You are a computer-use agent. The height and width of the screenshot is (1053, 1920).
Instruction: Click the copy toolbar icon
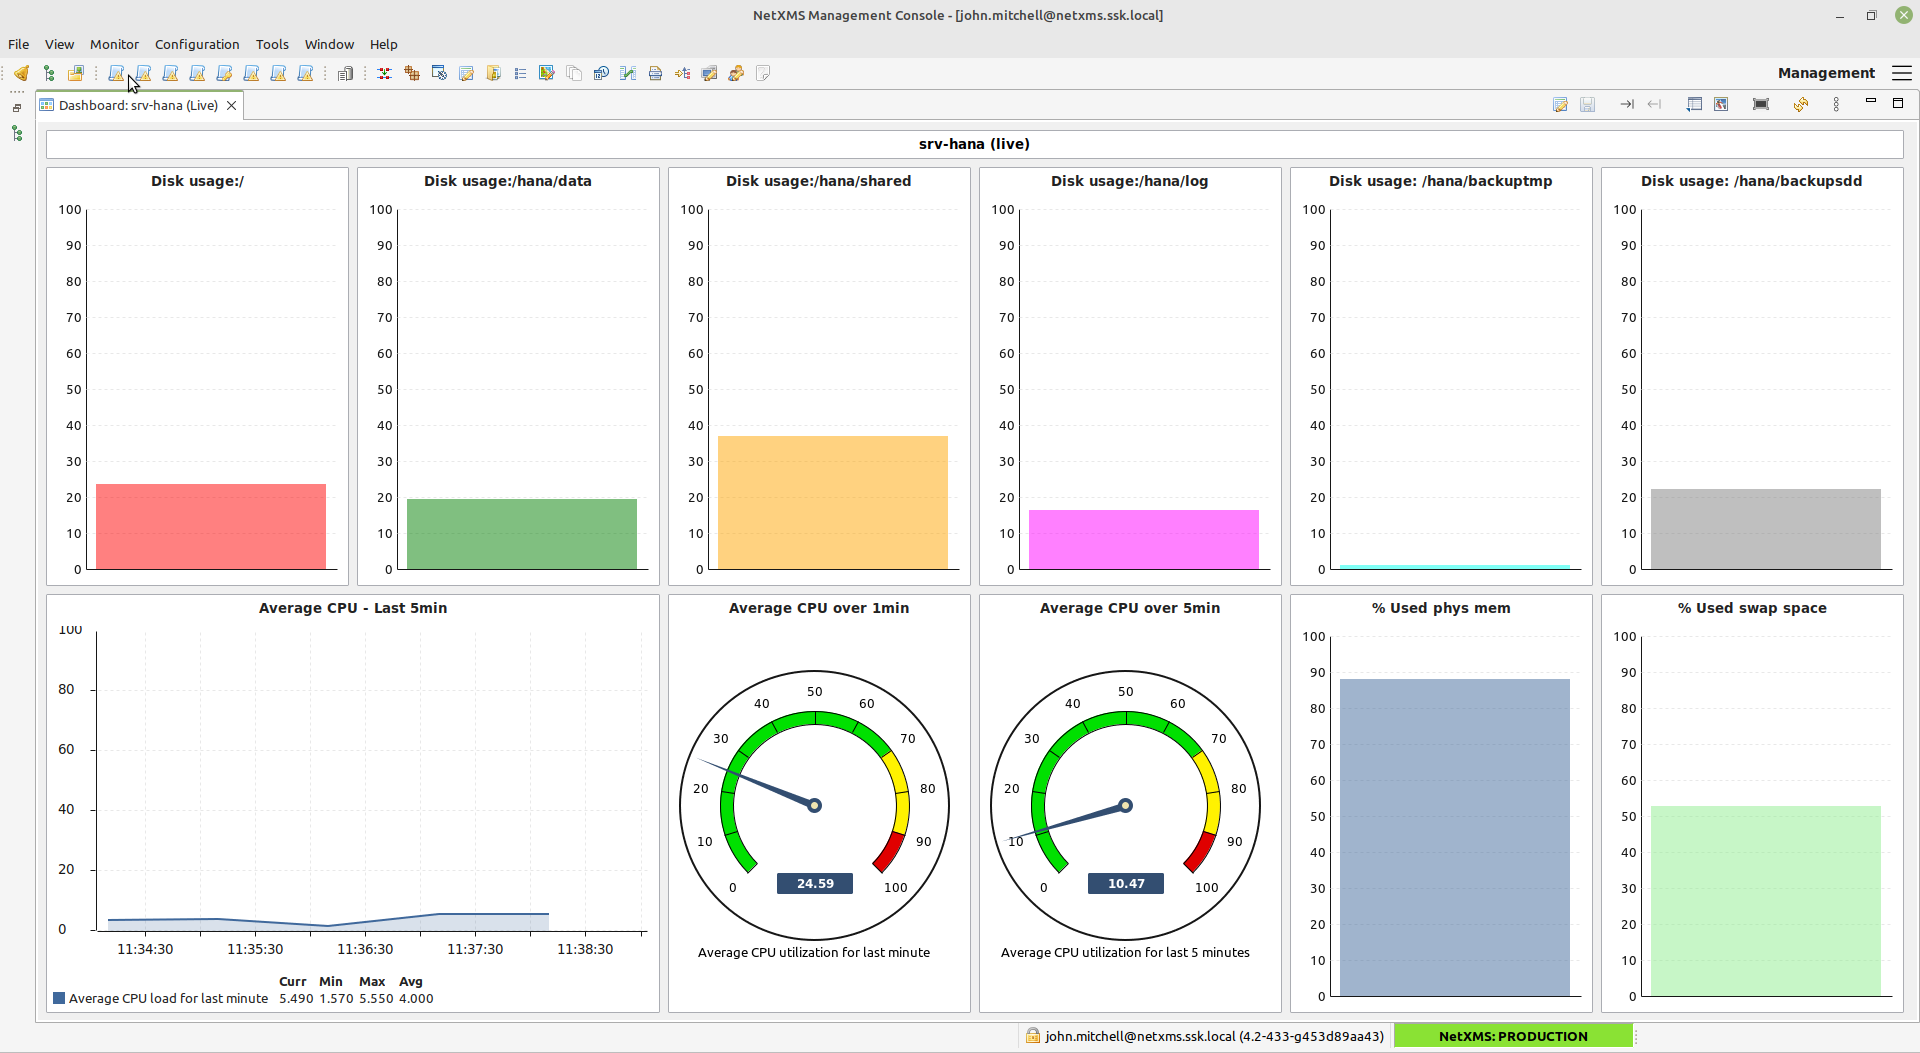(x=574, y=73)
